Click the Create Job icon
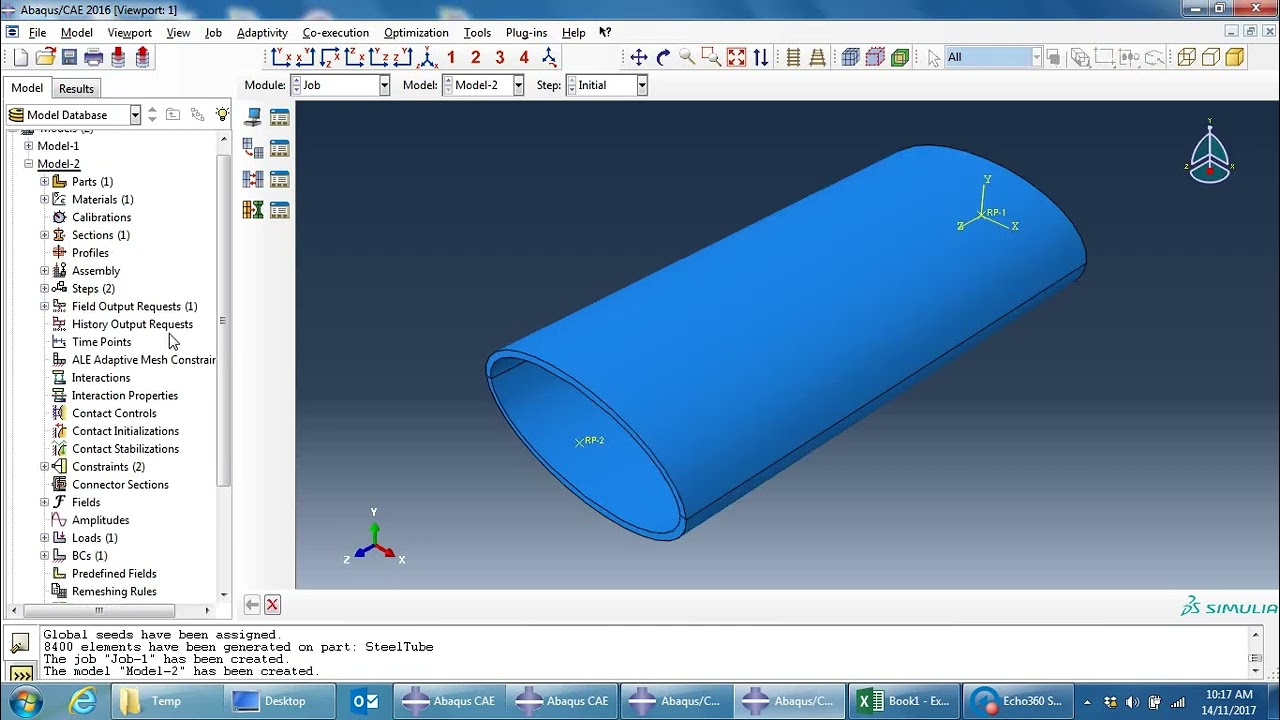This screenshot has height=720, width=1280. coord(253,117)
